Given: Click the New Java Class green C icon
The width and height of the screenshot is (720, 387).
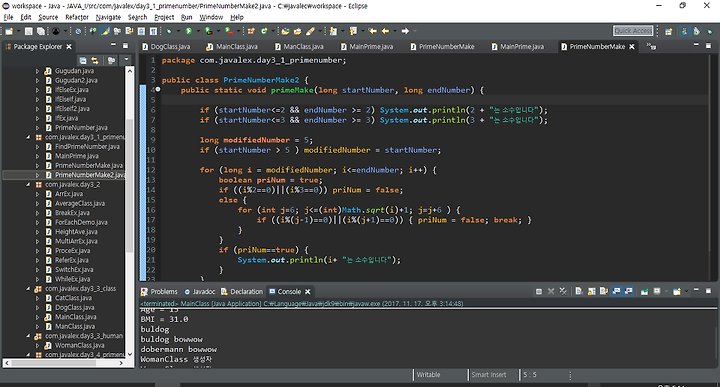Looking at the screenshot, I should (264, 31).
